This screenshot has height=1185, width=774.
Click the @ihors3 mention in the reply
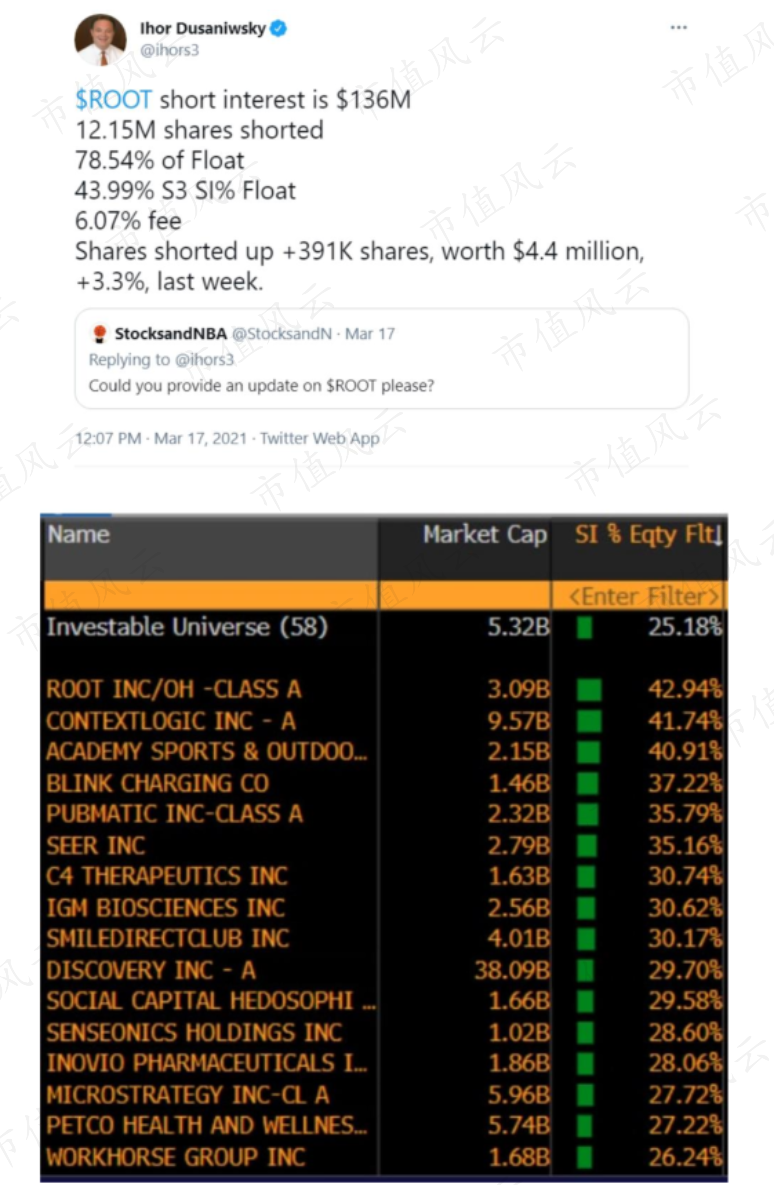pyautogui.click(x=204, y=360)
